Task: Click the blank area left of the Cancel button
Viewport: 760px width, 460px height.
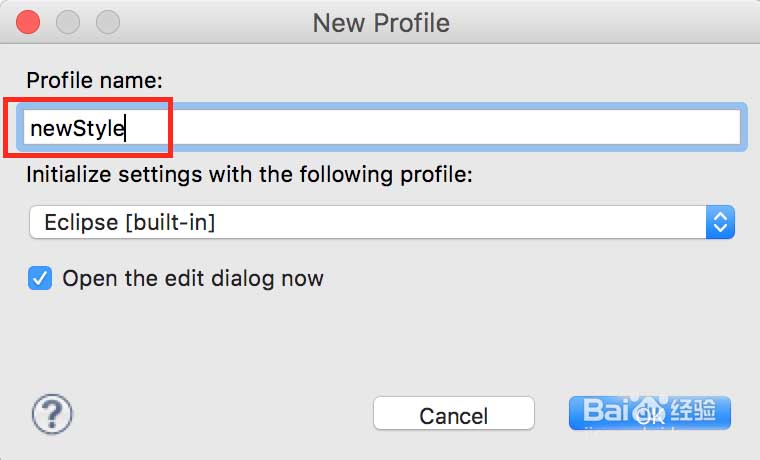Action: 220,412
